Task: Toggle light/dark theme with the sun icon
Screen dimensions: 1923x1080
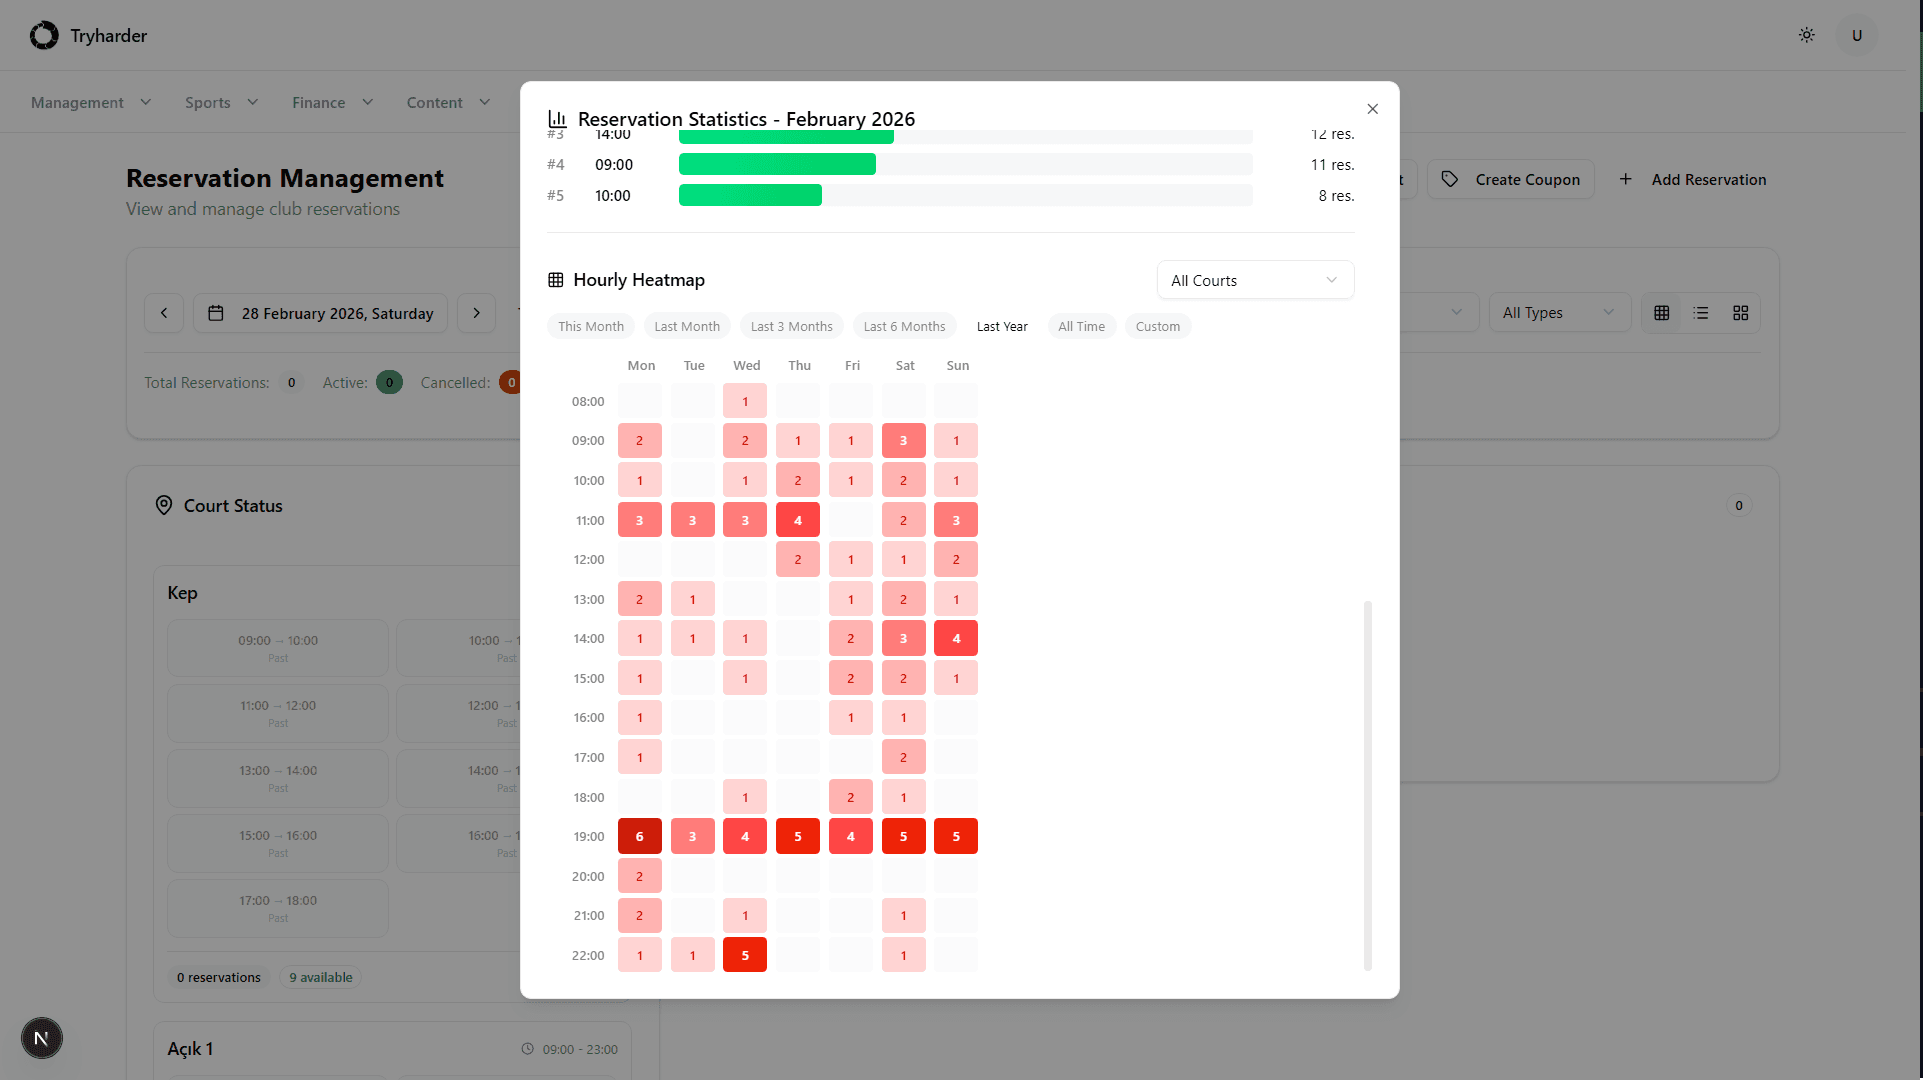Action: (1806, 34)
